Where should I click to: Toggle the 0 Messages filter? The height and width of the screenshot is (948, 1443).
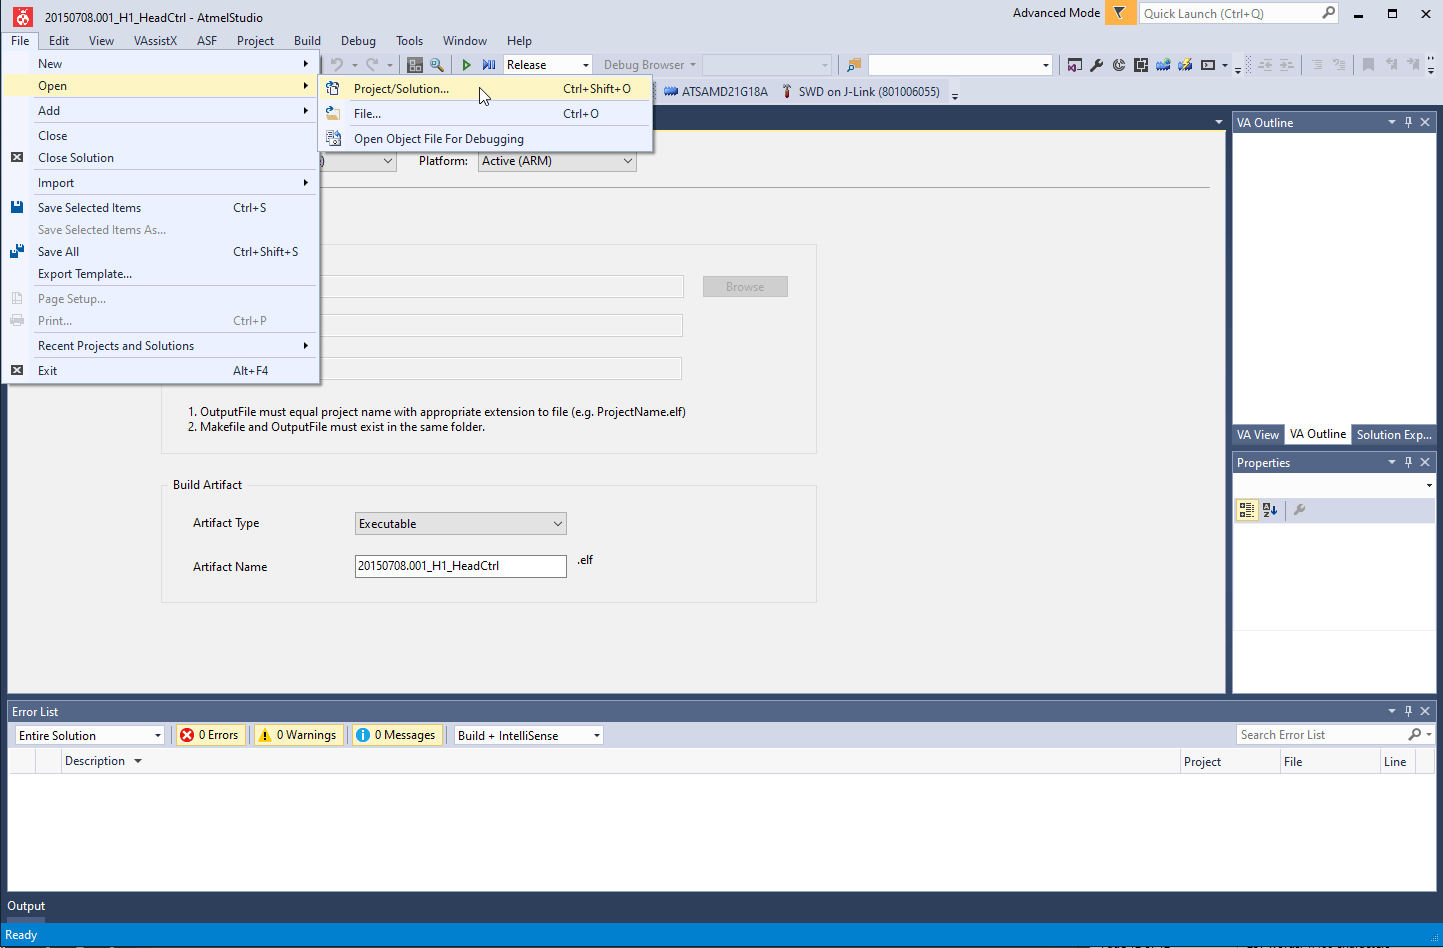[396, 735]
